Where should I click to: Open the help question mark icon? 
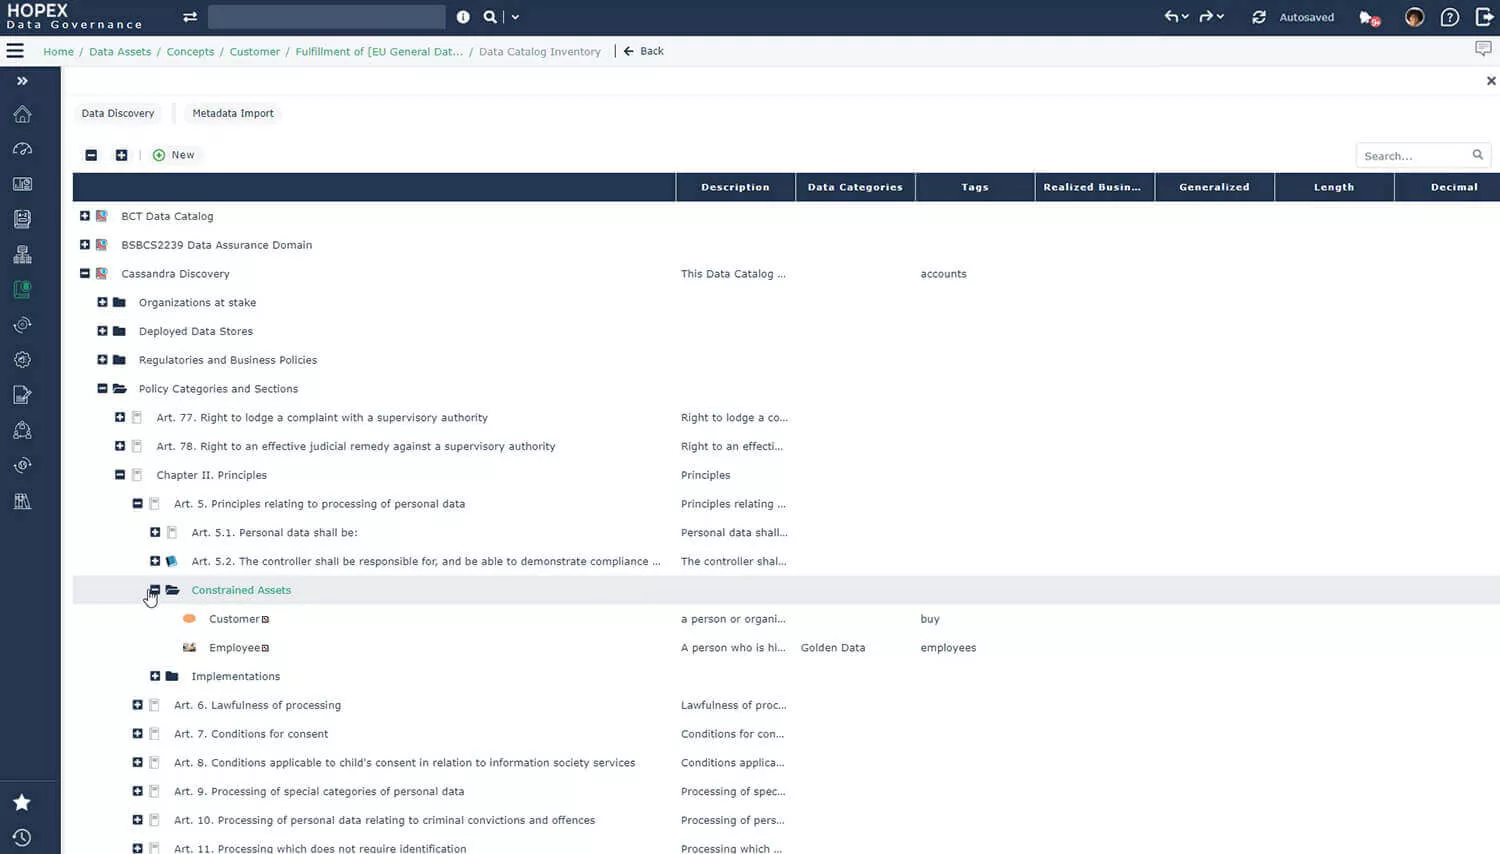1450,17
